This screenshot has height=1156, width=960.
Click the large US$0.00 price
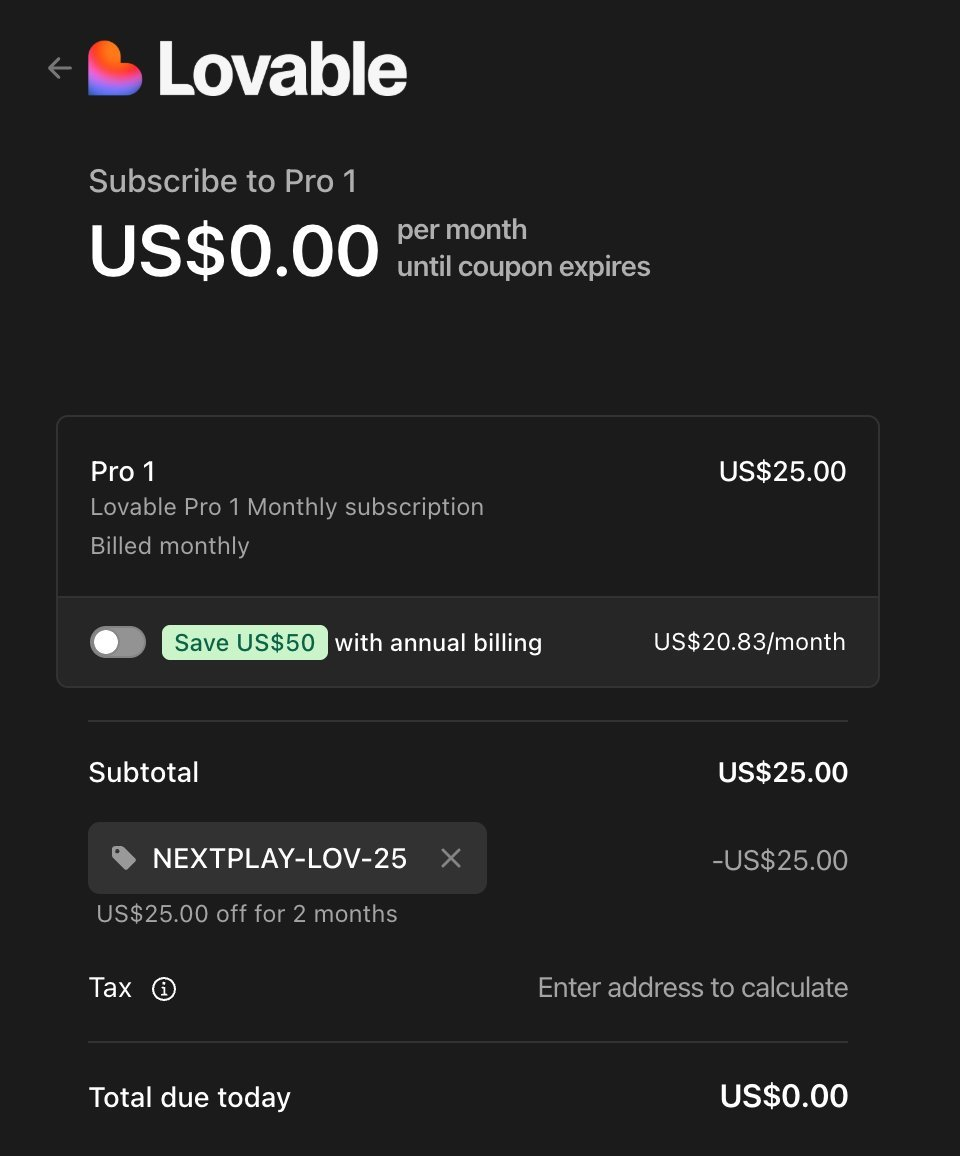[x=234, y=250]
